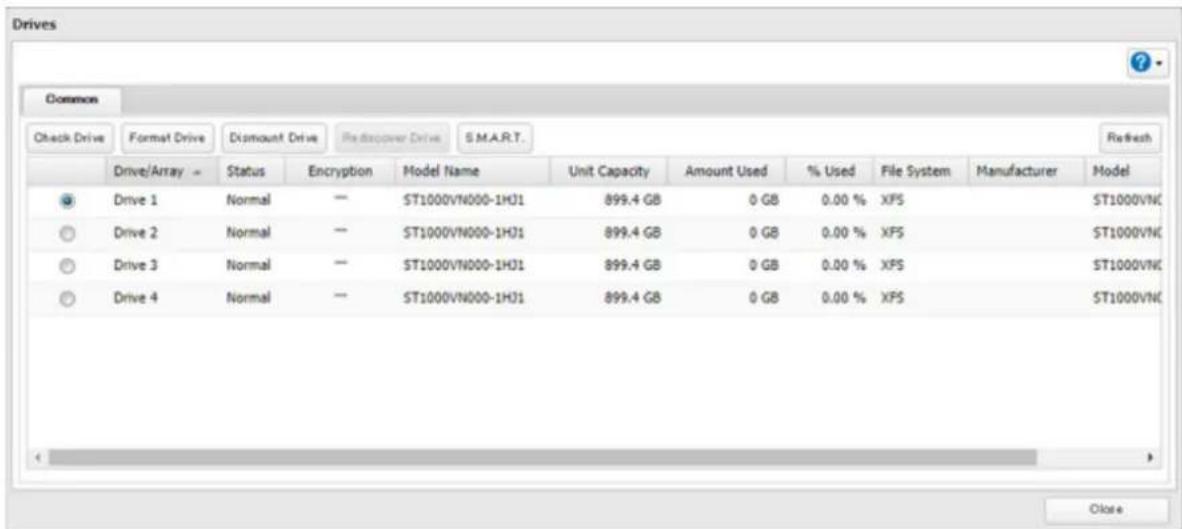Image resolution: width=1182 pixels, height=529 pixels.
Task: Click the Rediscover Drive button
Action: 392,138
